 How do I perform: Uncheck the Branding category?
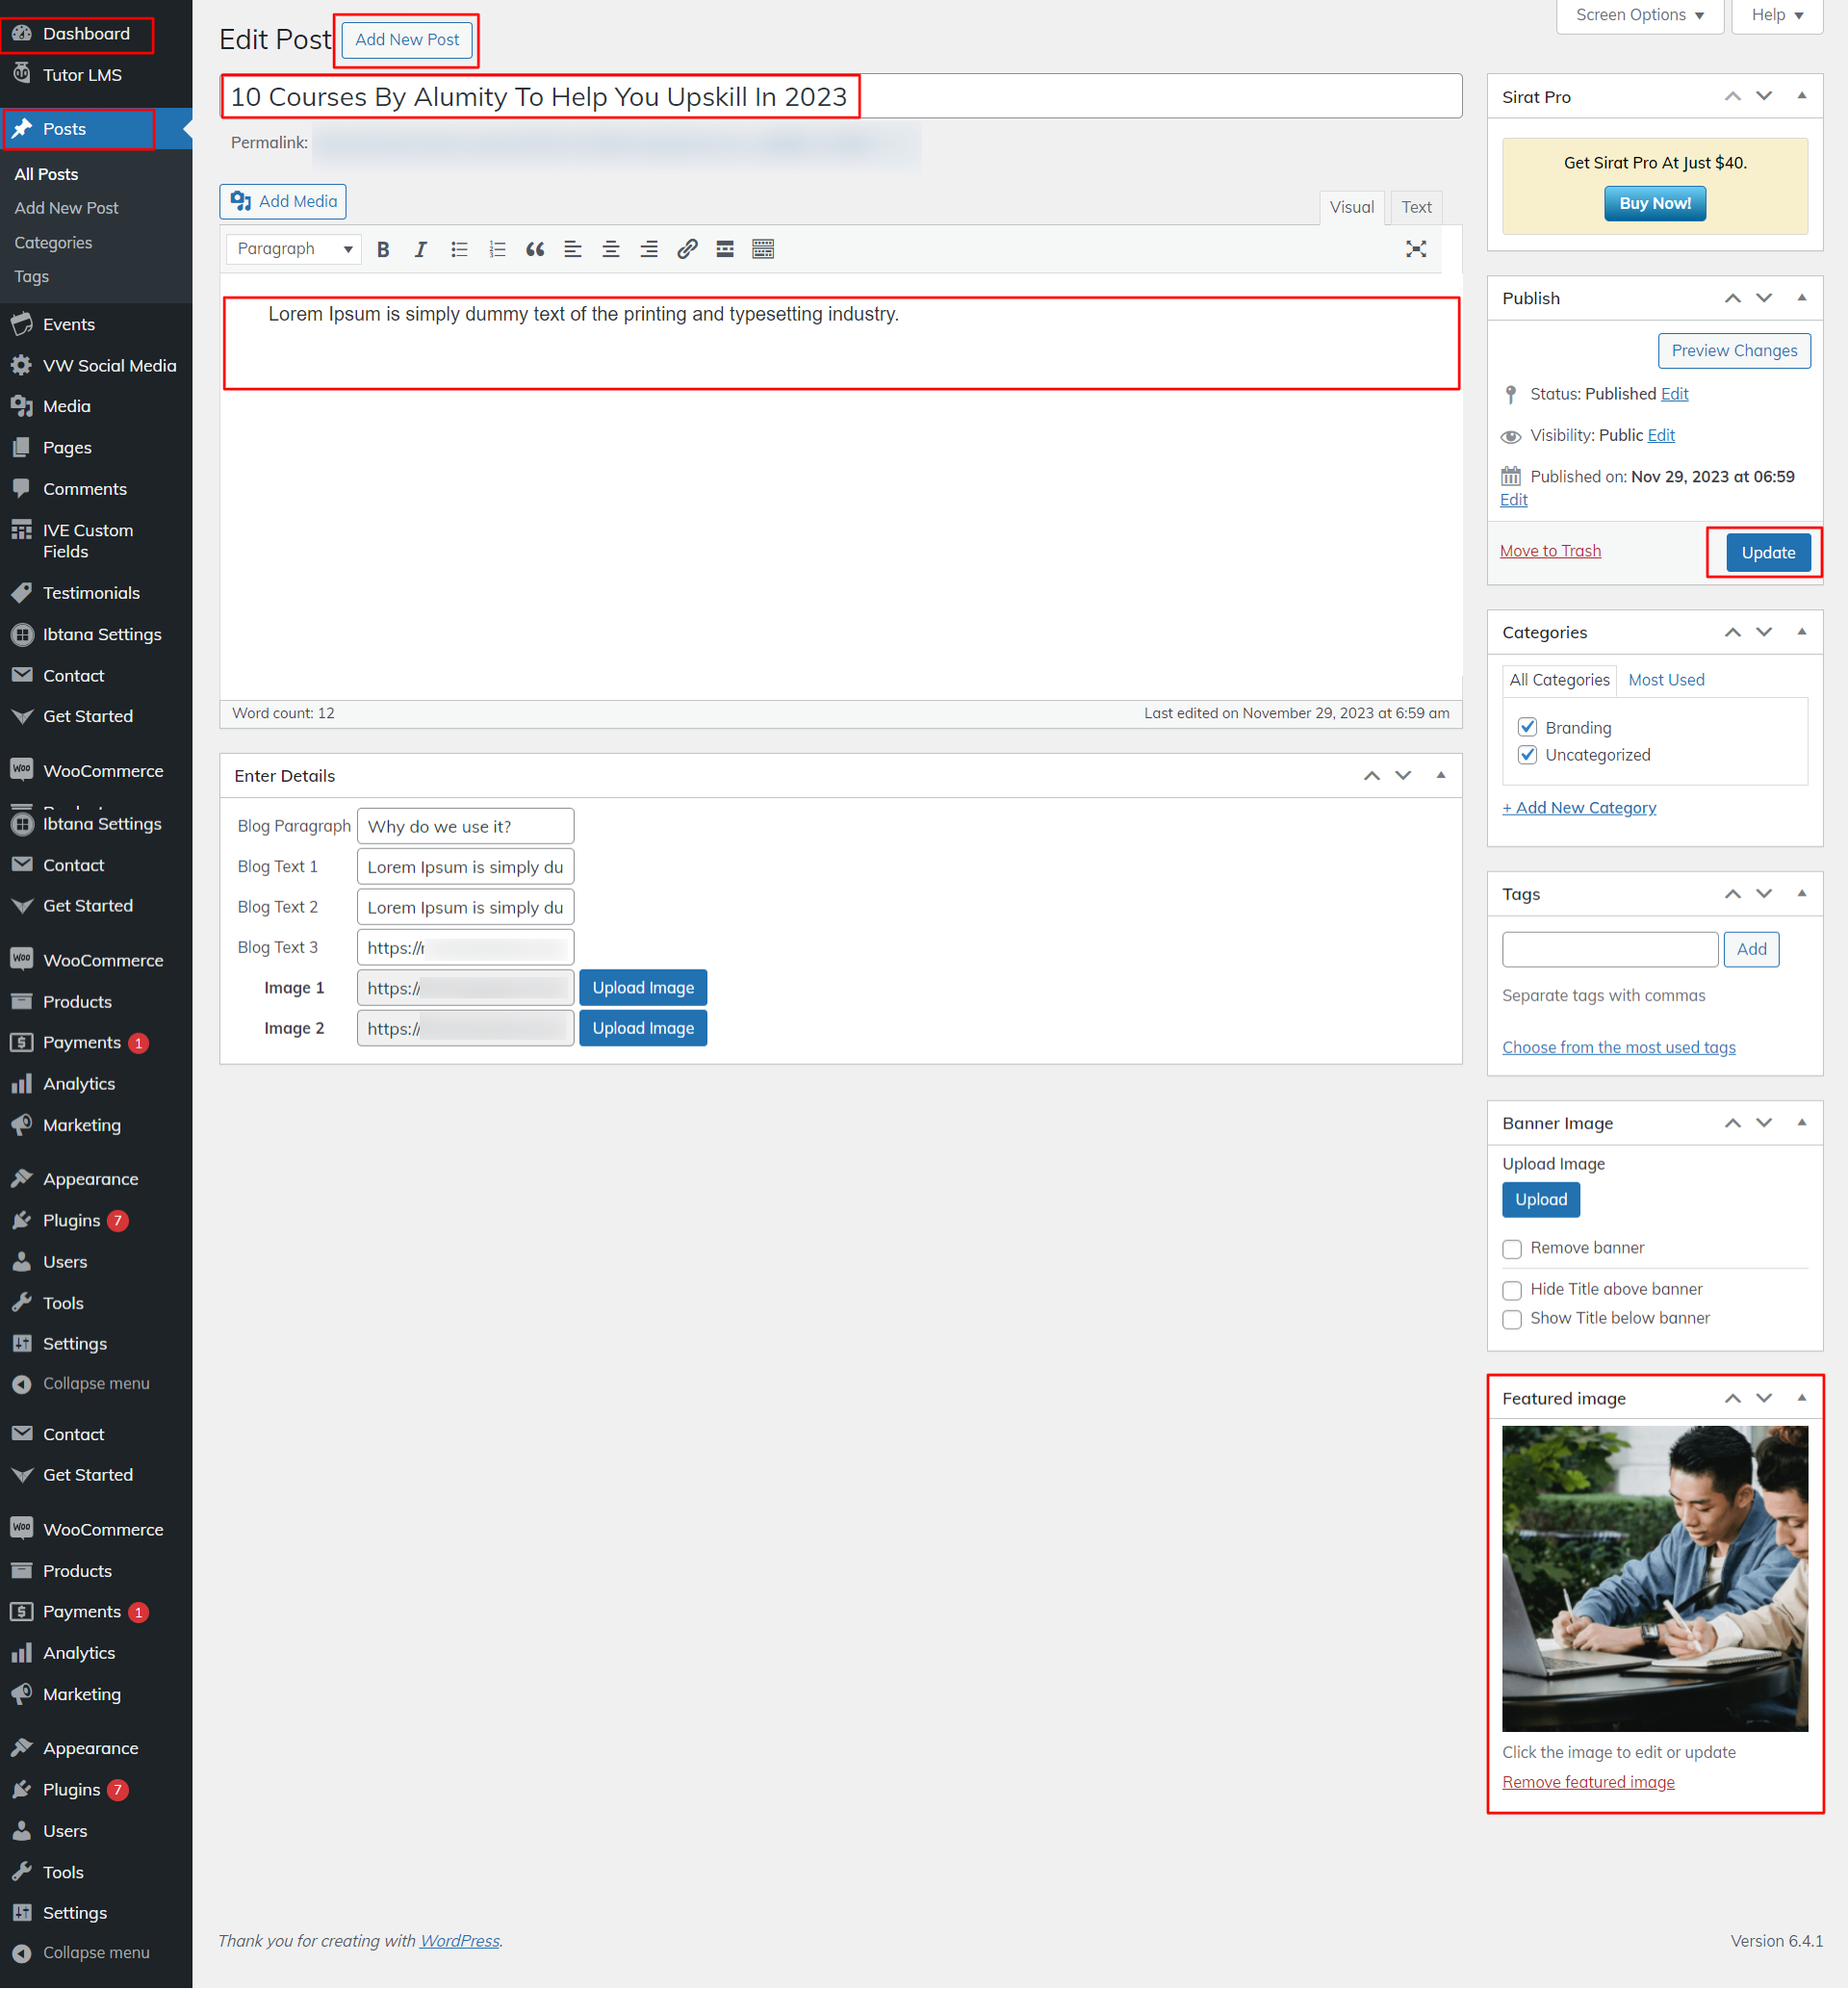[x=1527, y=727]
